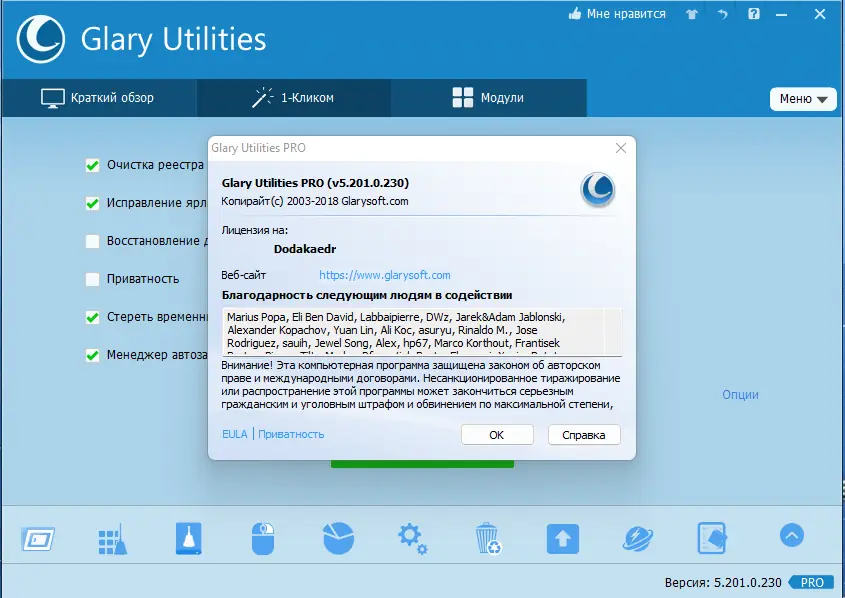
Task: Click the Glarysoft logo in the About dialog
Action: (597, 190)
